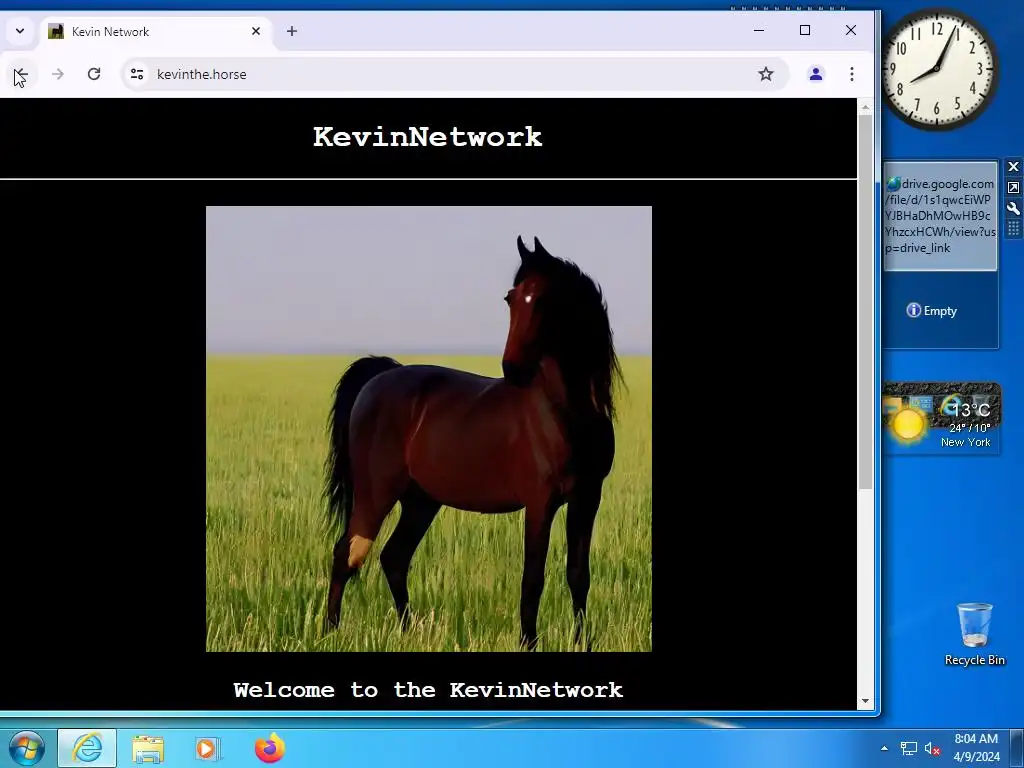
Task: Click the page scrollbar up arrow
Action: click(865, 106)
